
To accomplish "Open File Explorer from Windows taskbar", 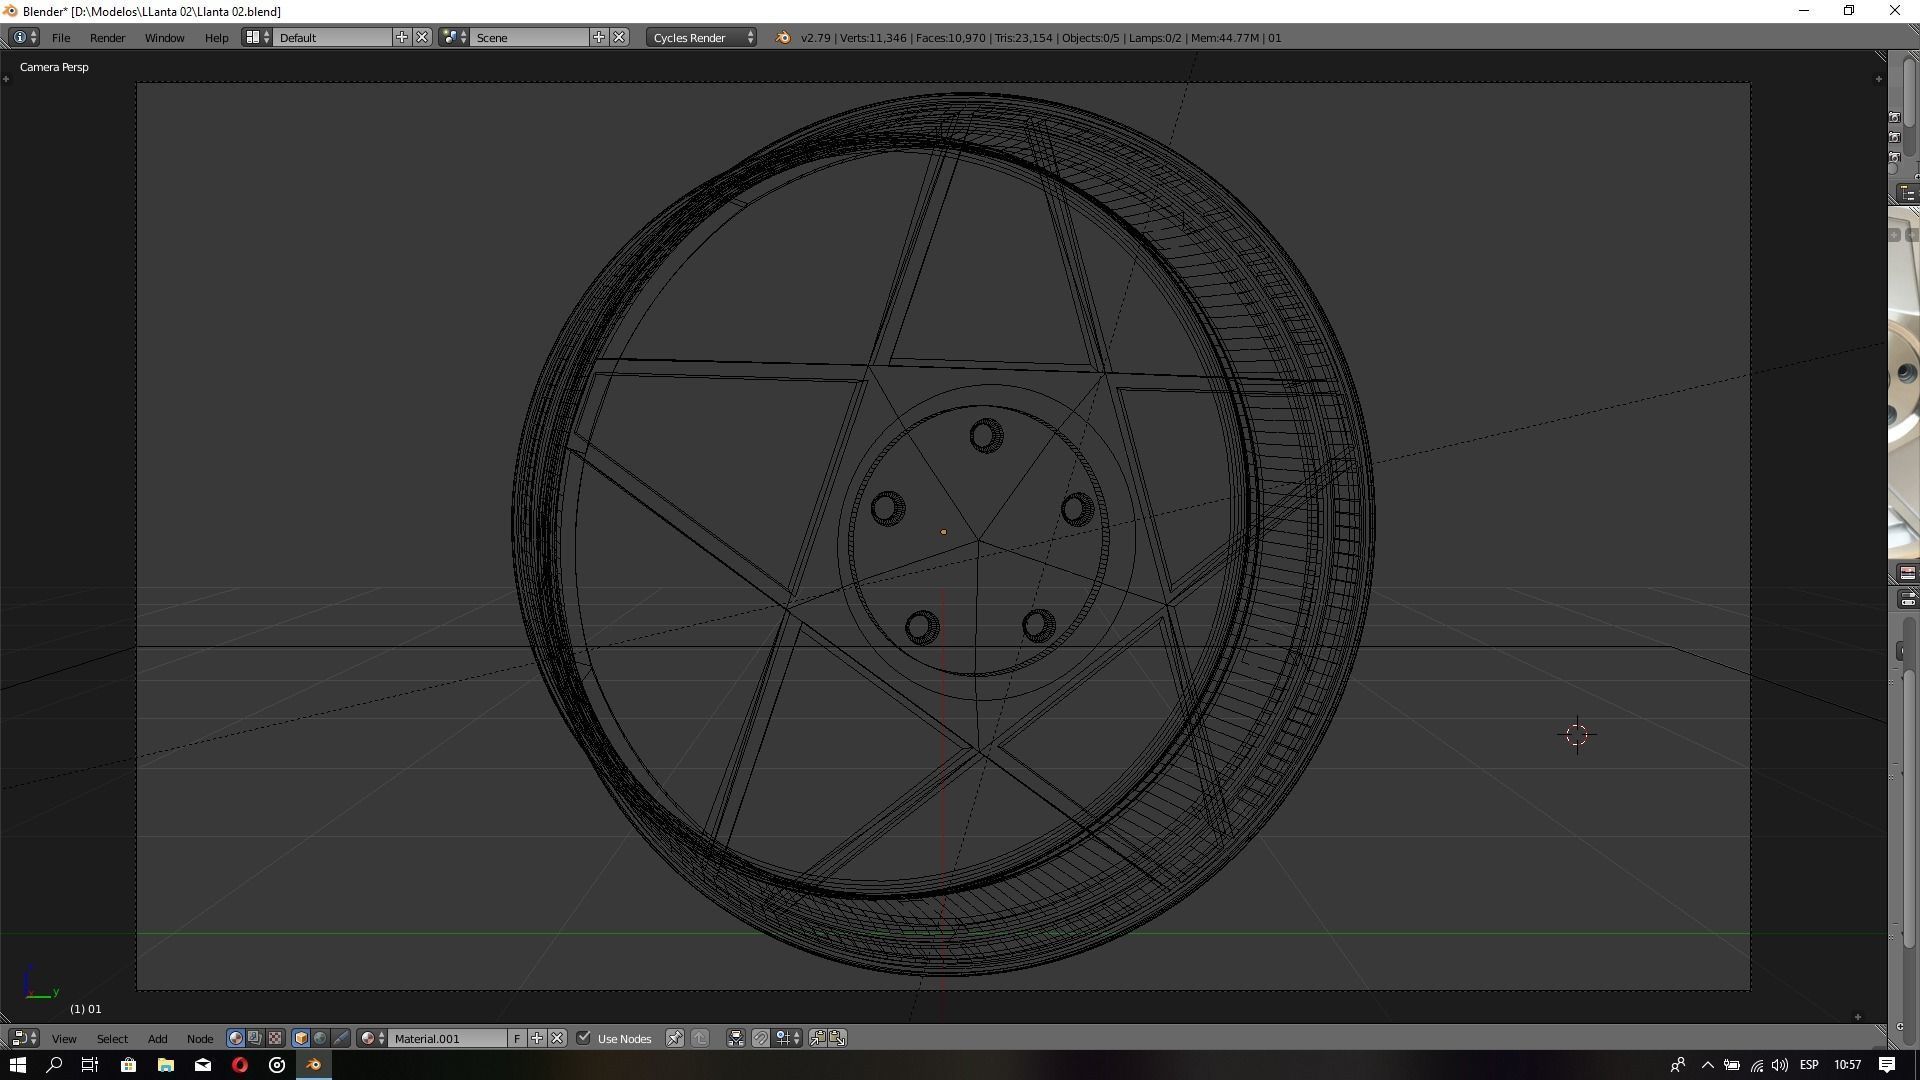I will 166,1065.
